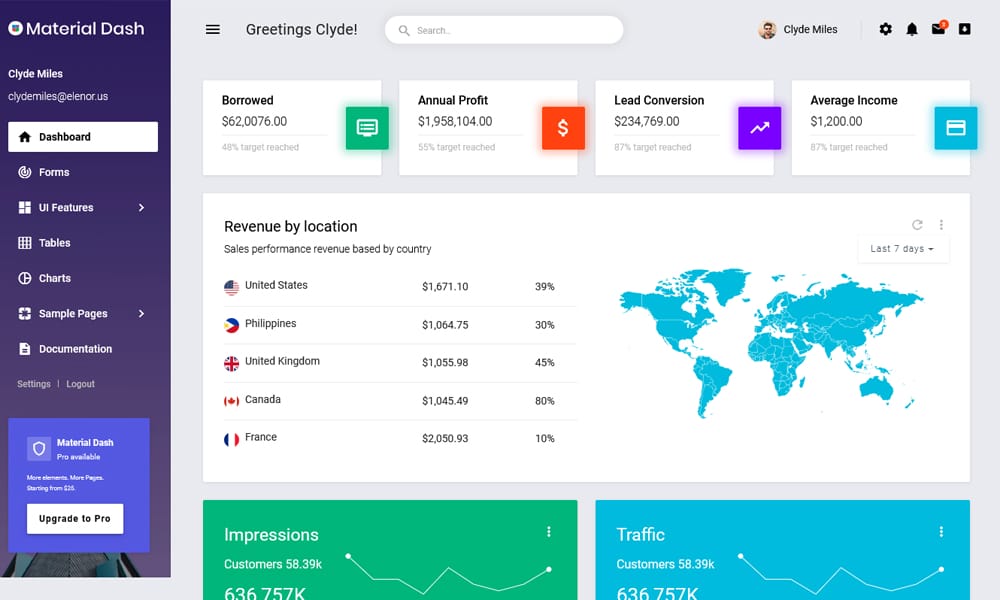This screenshot has width=1000, height=600.
Task: Click the Upgrade to Pro button
Action: (x=74, y=518)
